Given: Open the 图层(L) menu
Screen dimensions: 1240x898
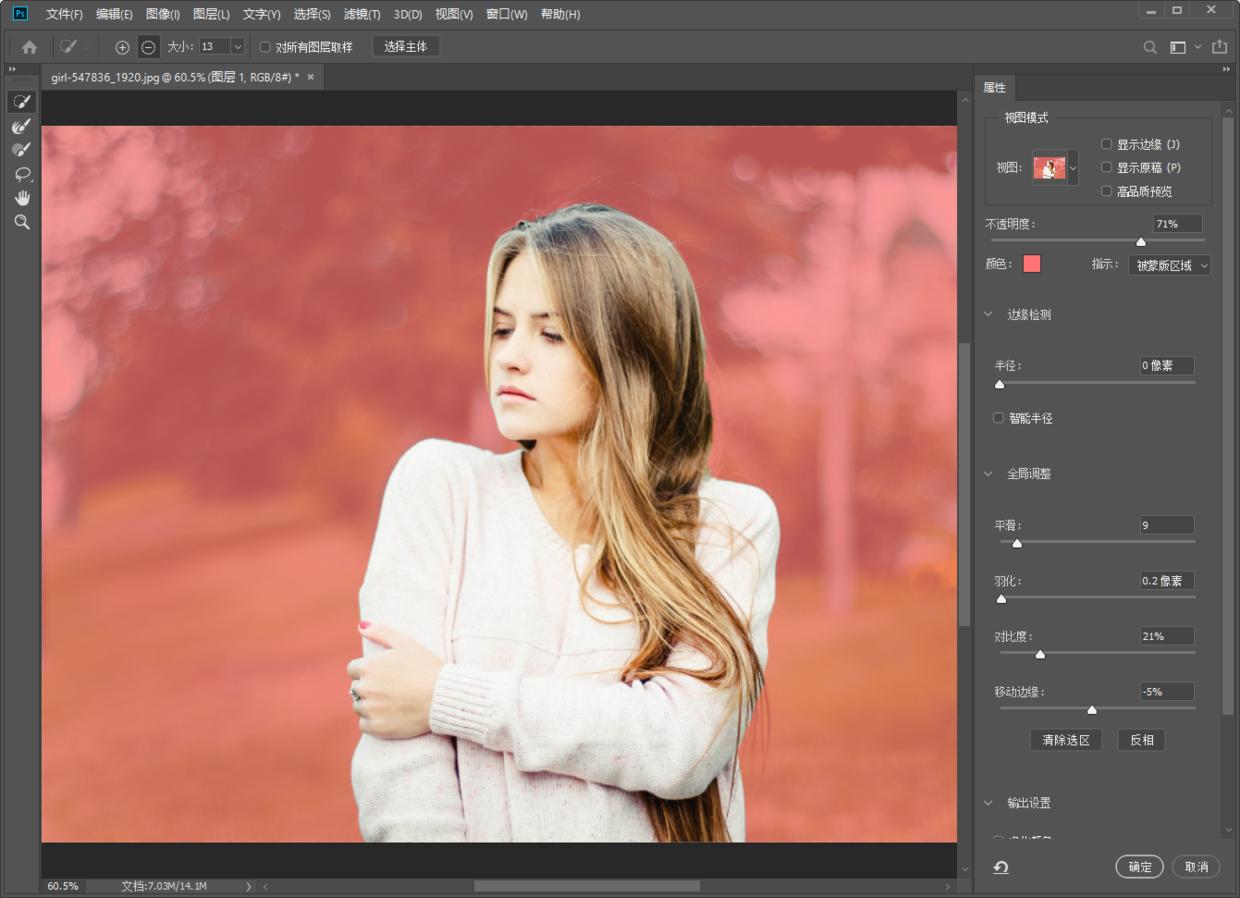Looking at the screenshot, I should tap(211, 14).
